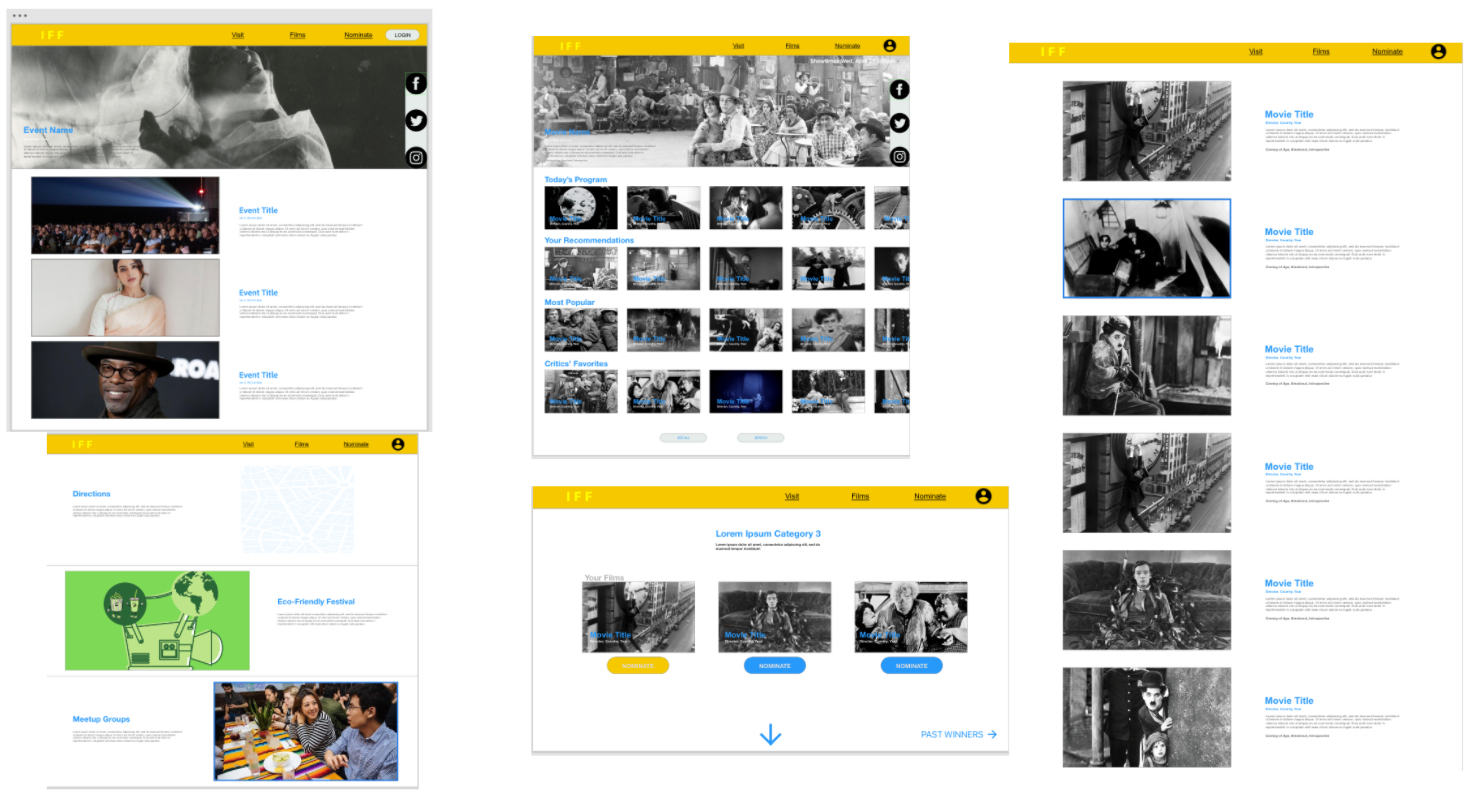Open the blue-tinted film in Critics' Favorites
This screenshot has height=792, width=1466.
(746, 391)
